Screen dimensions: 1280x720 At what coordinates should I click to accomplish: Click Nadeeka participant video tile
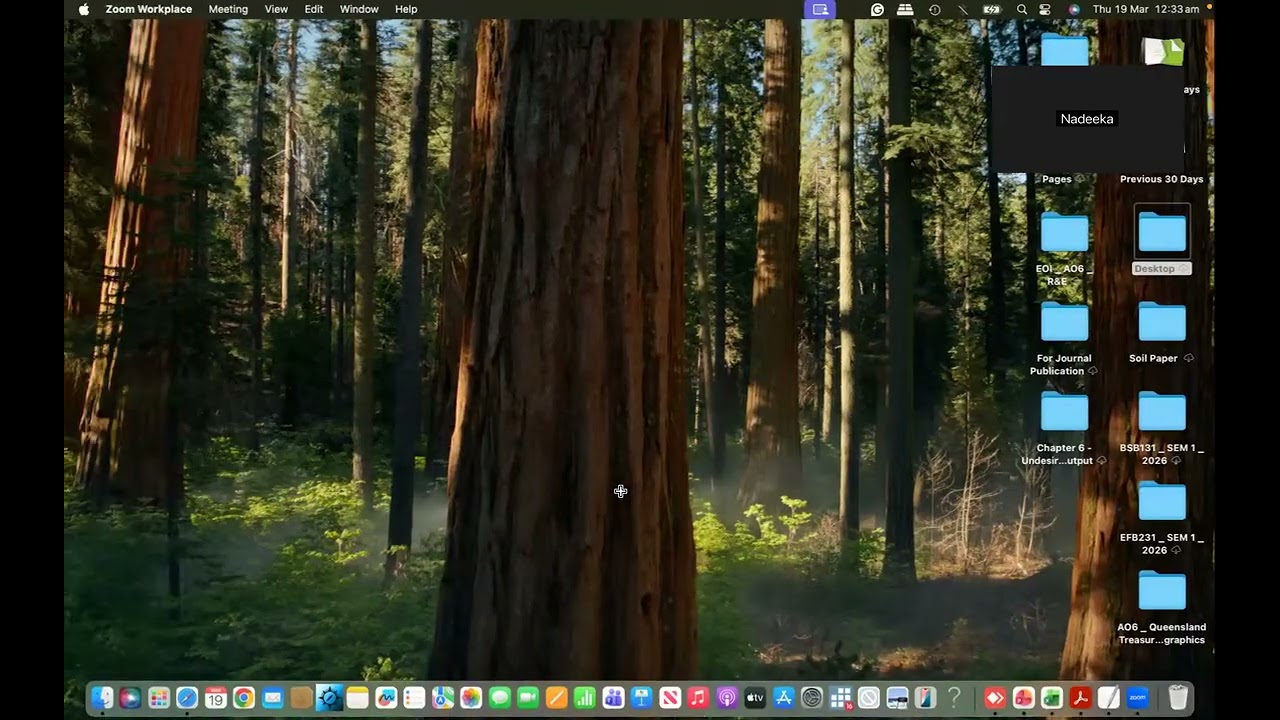(1088, 119)
